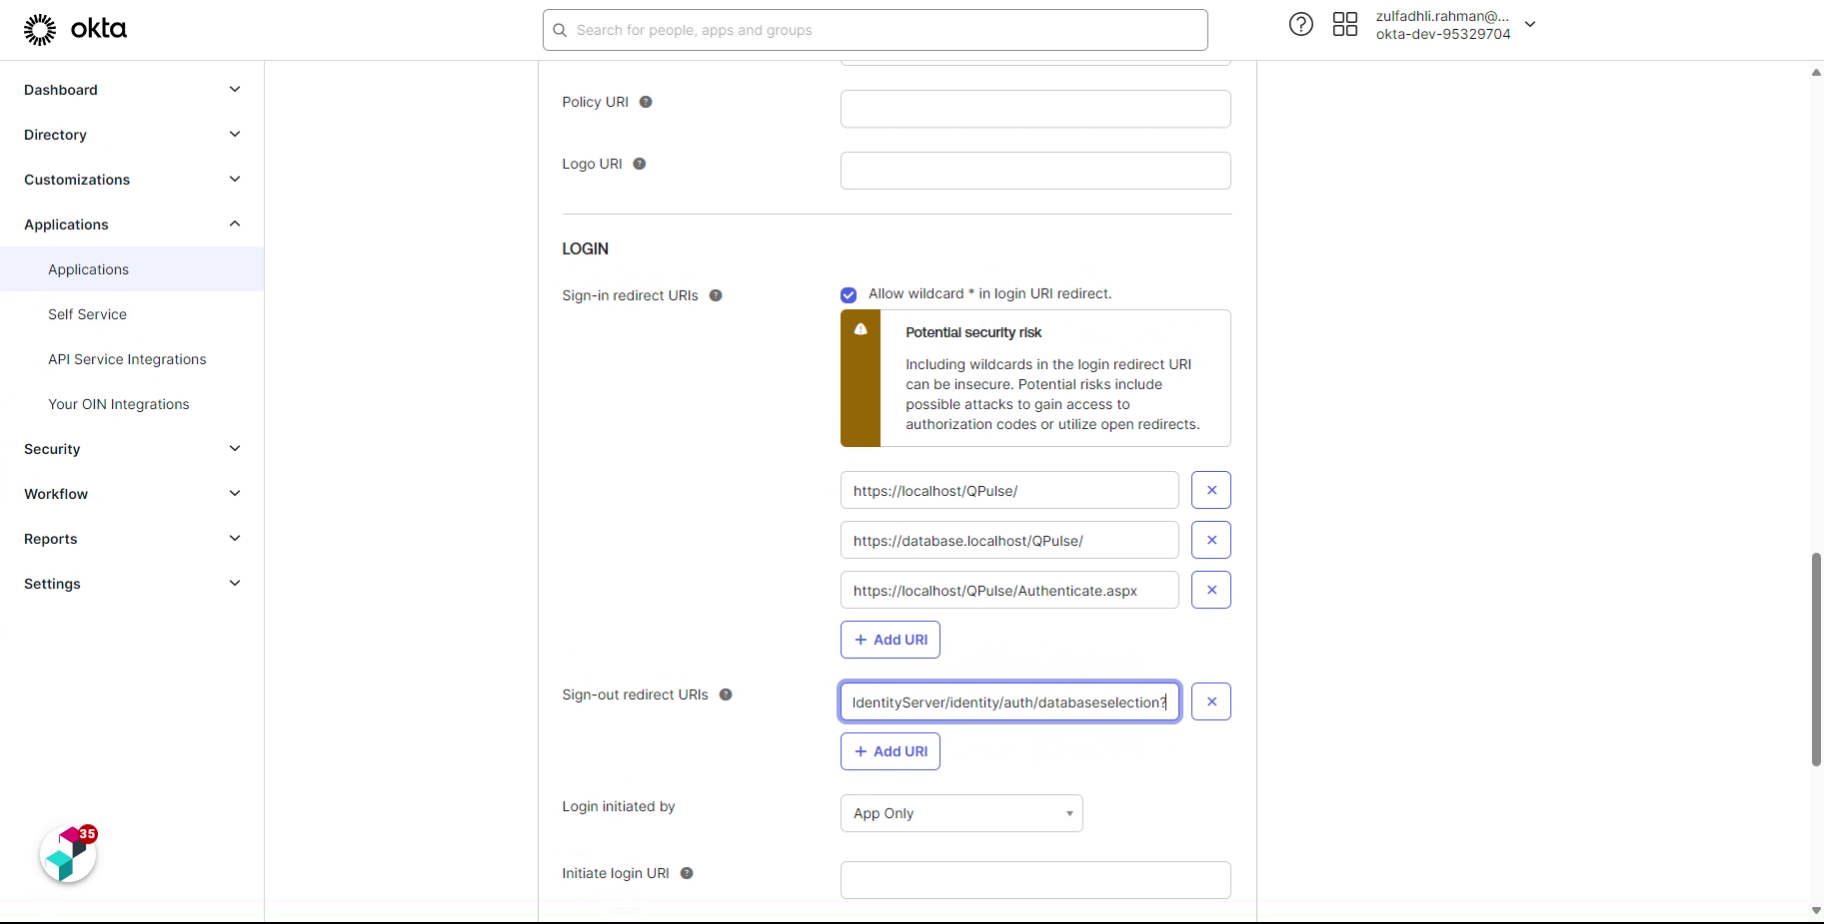Click the okta-dev-95329704 org name
1824x924 pixels.
[1443, 34]
